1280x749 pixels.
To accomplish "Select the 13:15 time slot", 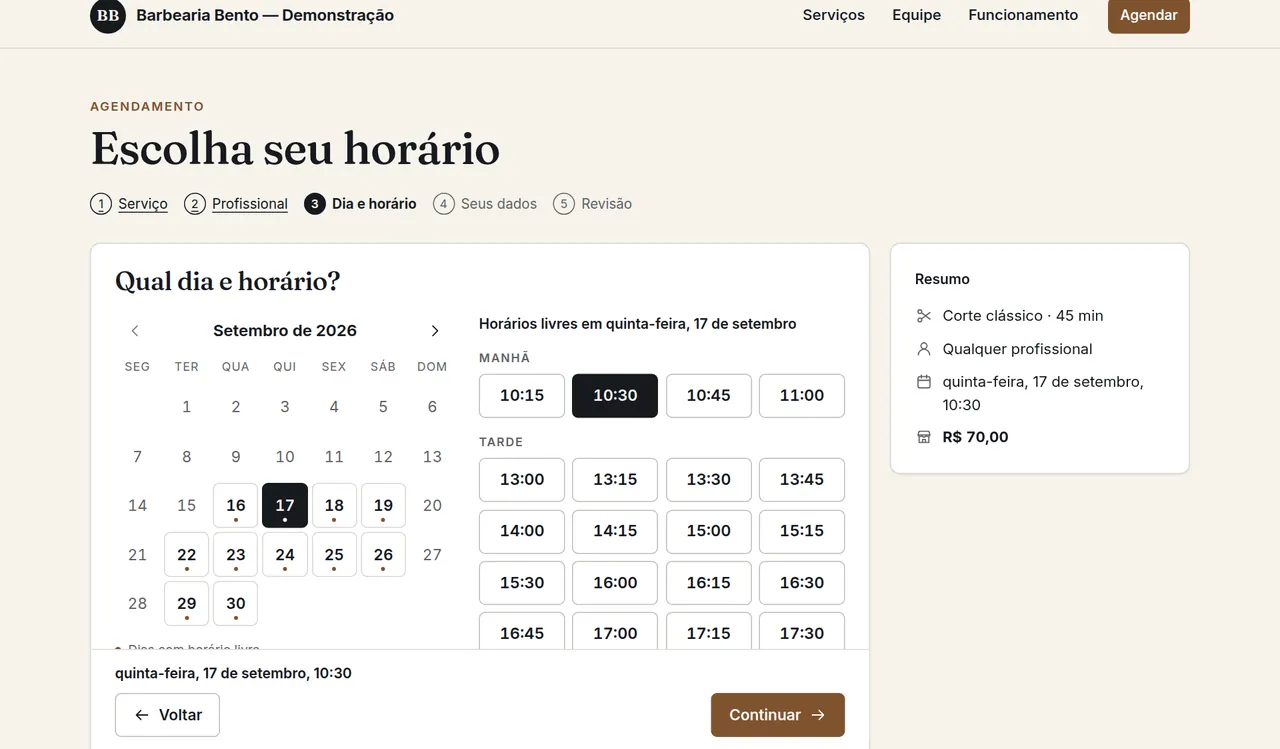I will (x=615, y=480).
